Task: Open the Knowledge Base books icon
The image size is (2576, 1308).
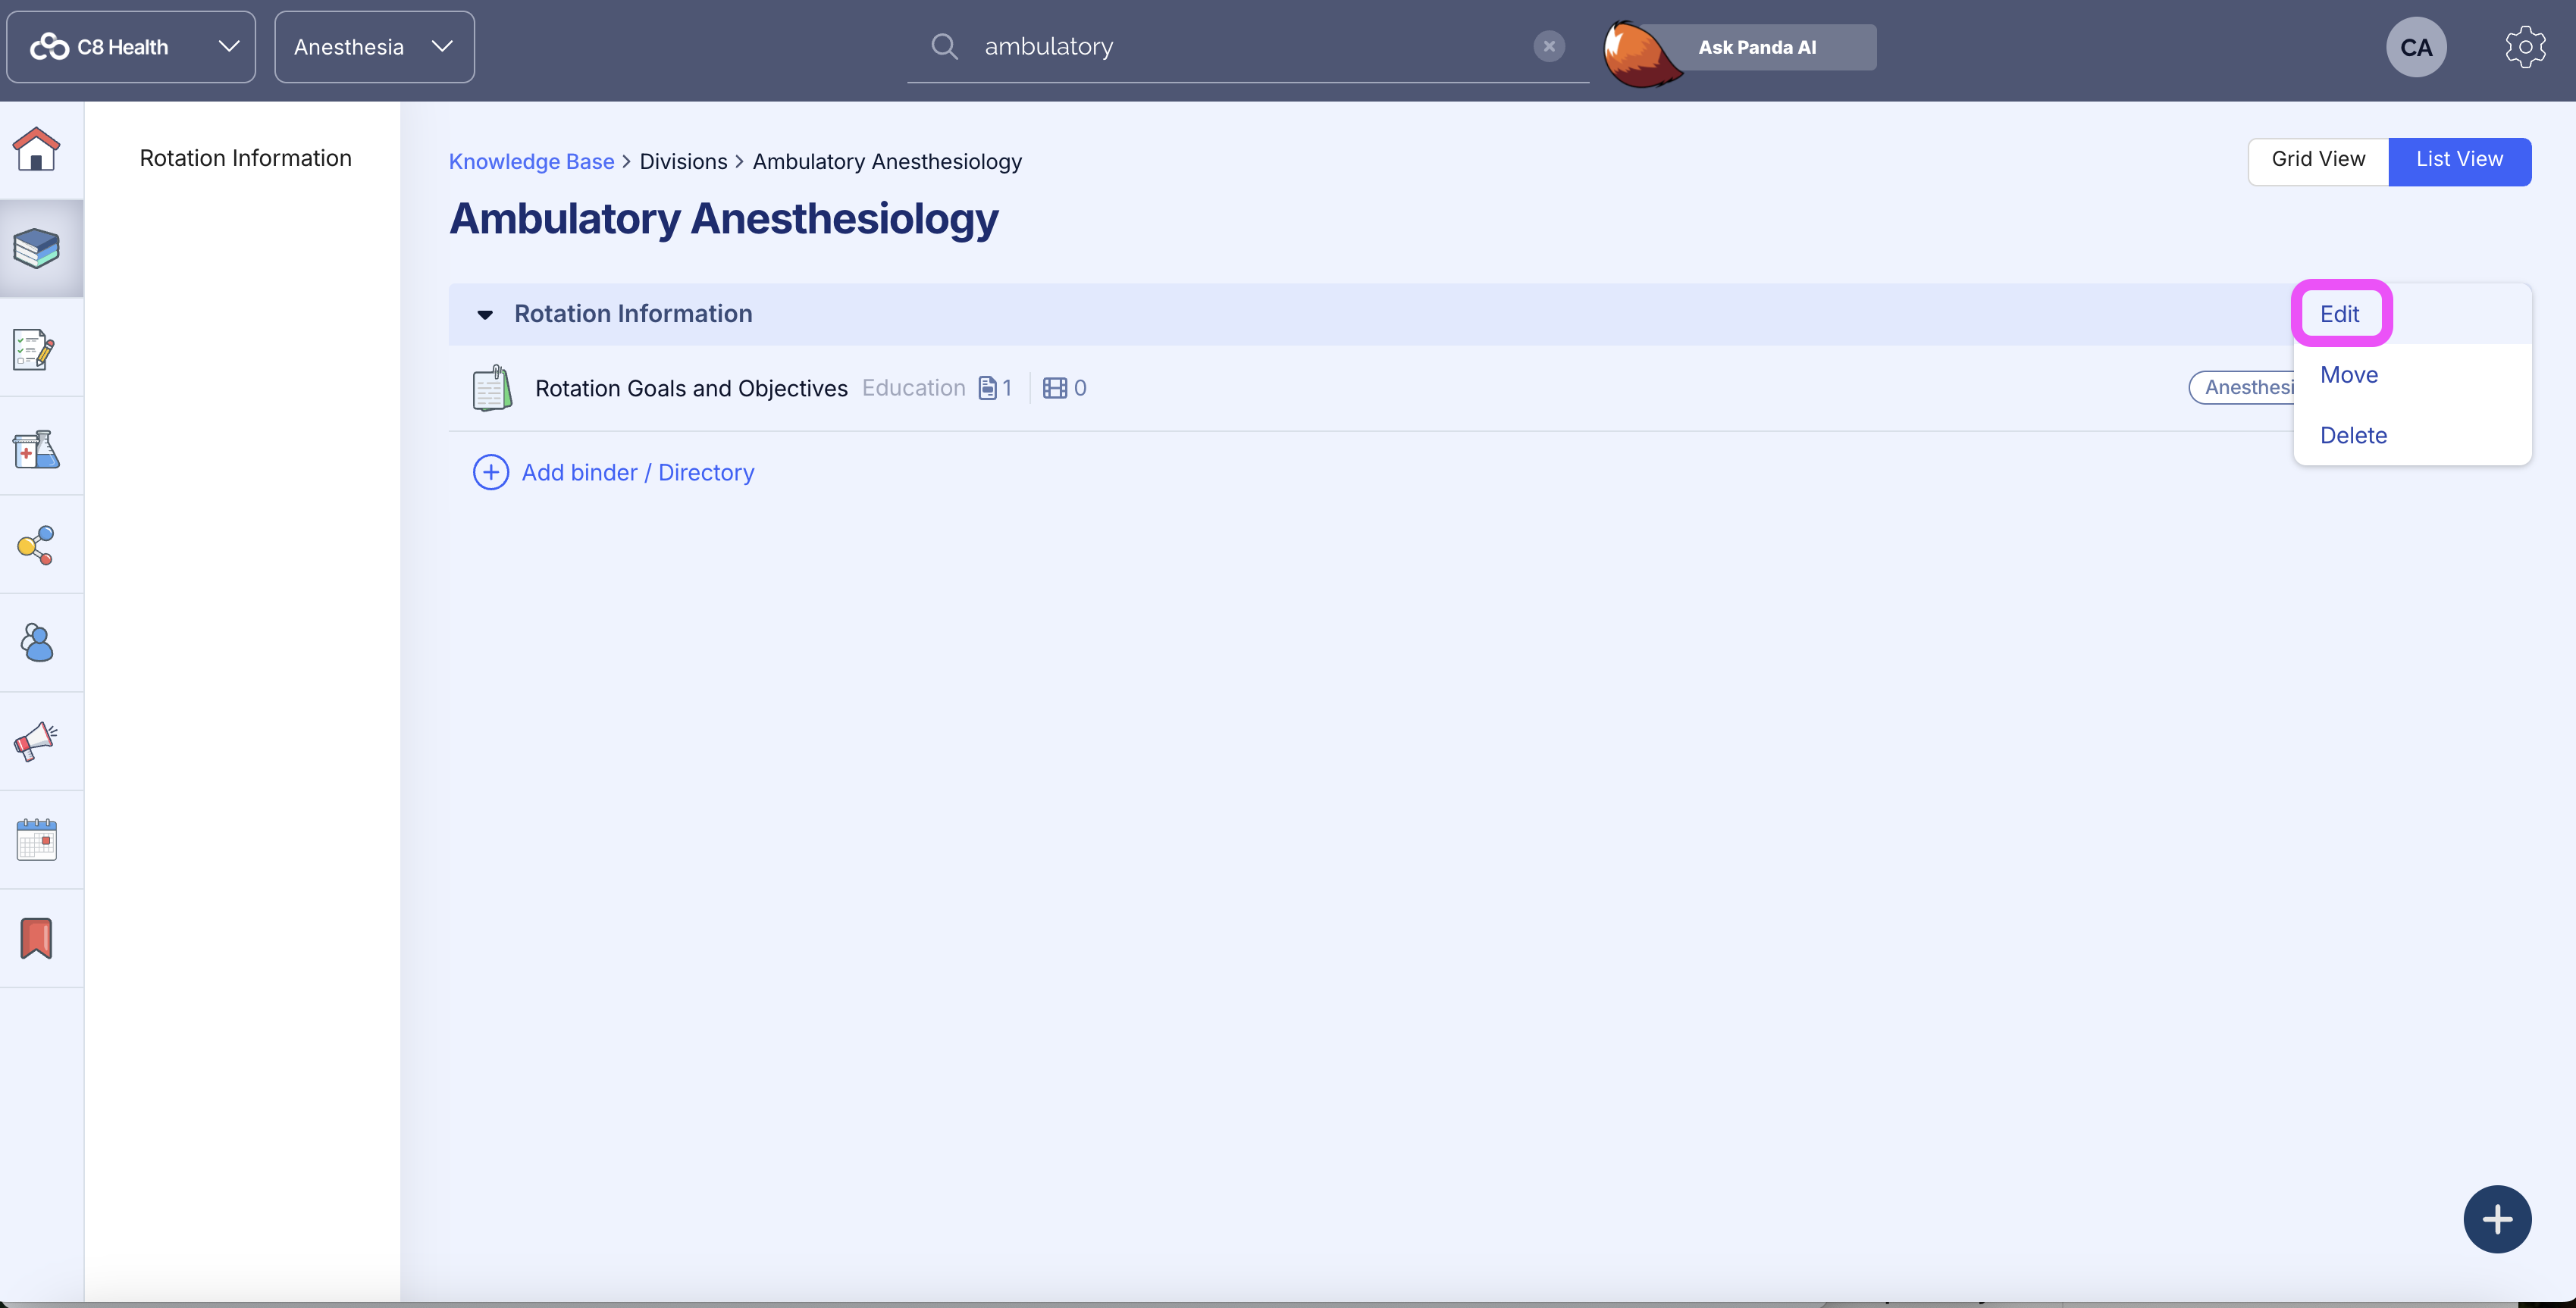Action: coord(37,248)
